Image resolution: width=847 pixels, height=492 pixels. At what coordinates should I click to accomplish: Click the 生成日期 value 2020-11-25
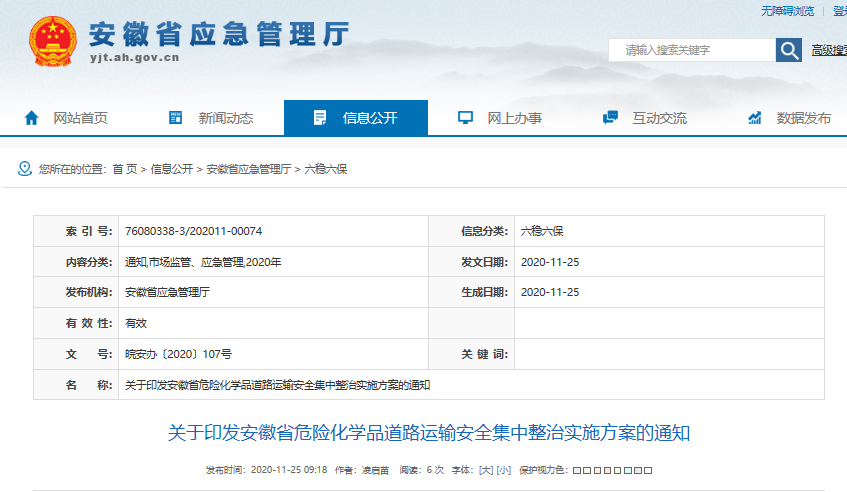pos(550,292)
